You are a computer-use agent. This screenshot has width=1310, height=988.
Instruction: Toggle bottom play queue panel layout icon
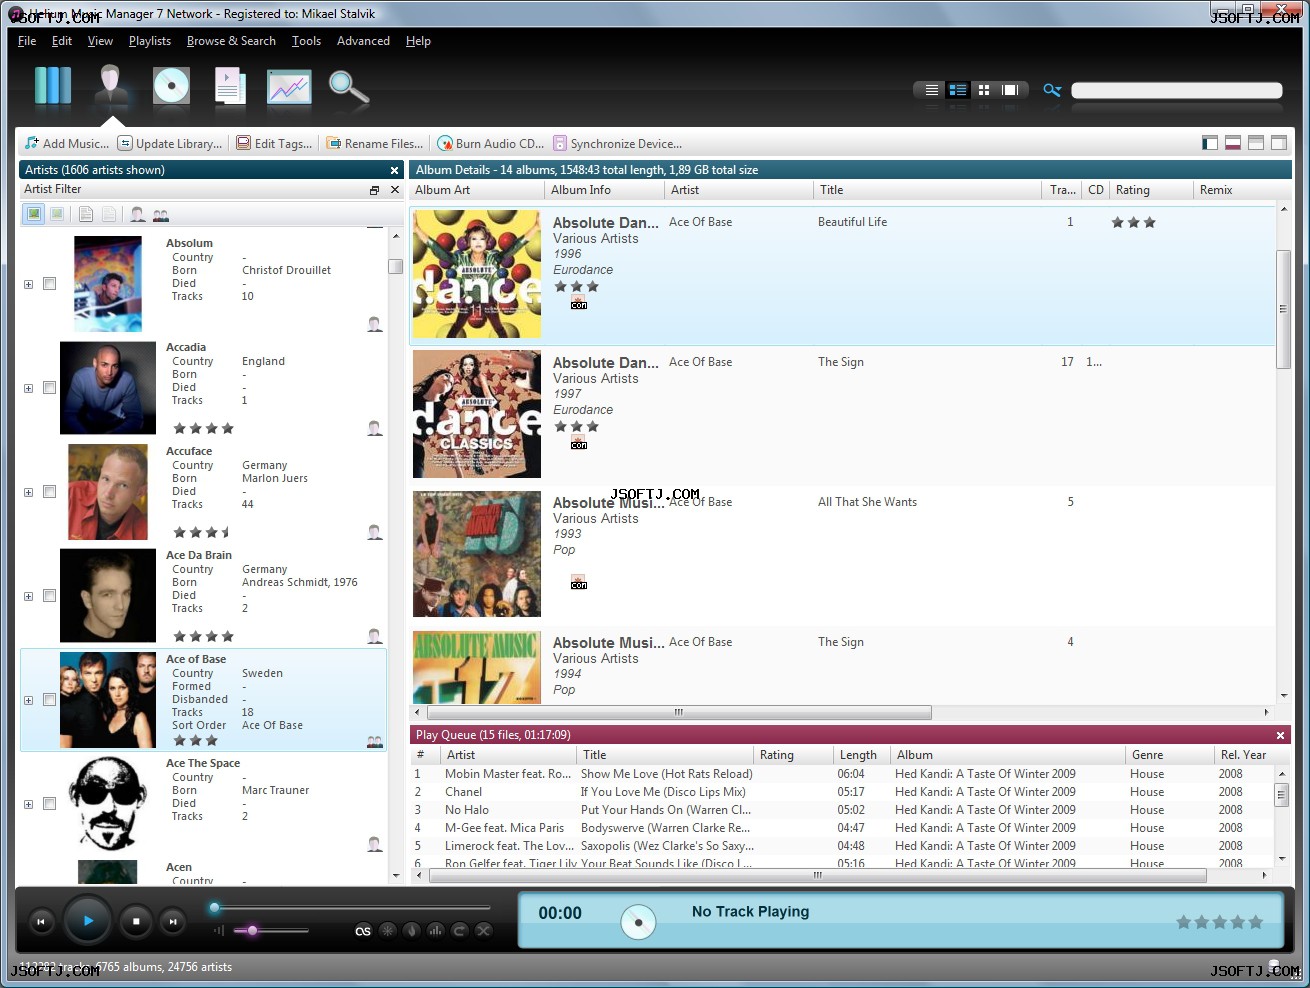[x=1233, y=143]
